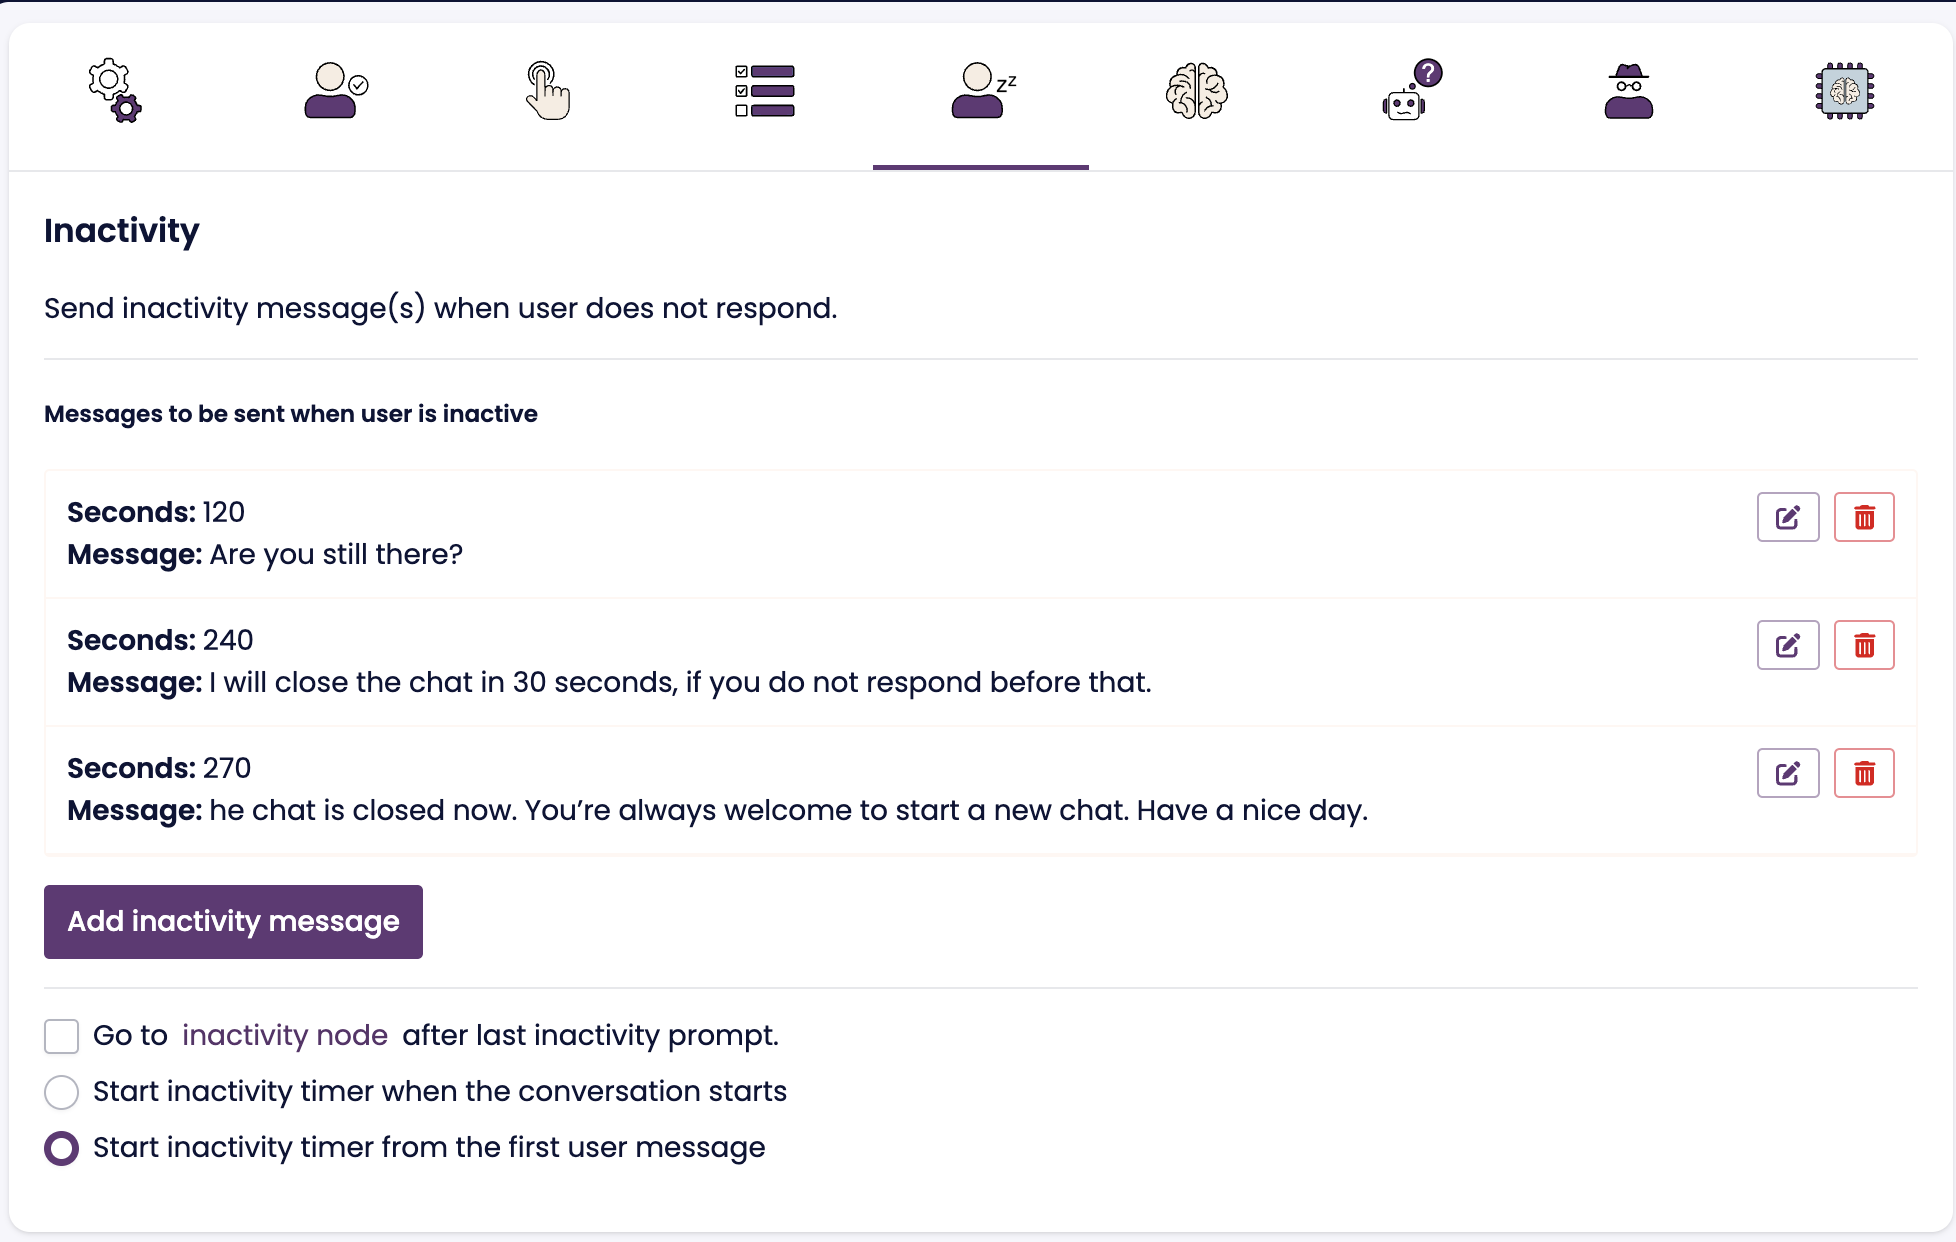Delete the 270 seconds chat closed message
This screenshot has width=1956, height=1242.
click(x=1864, y=773)
